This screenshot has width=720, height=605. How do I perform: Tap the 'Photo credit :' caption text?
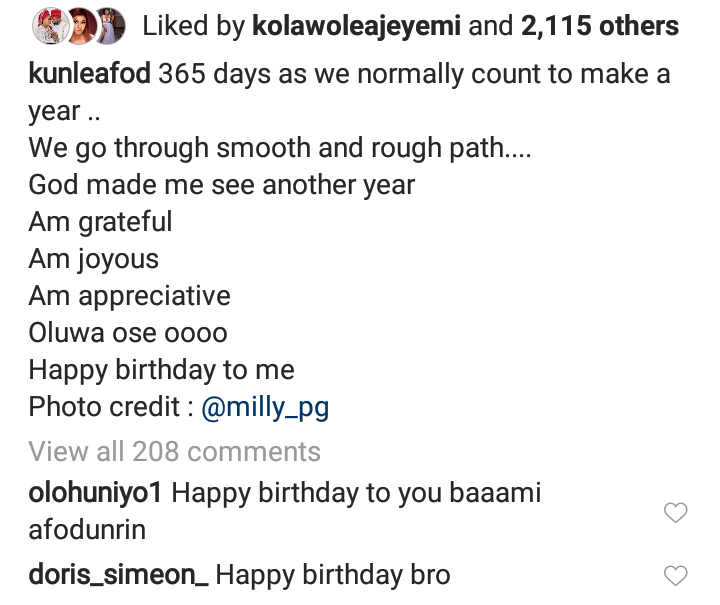click(x=110, y=408)
